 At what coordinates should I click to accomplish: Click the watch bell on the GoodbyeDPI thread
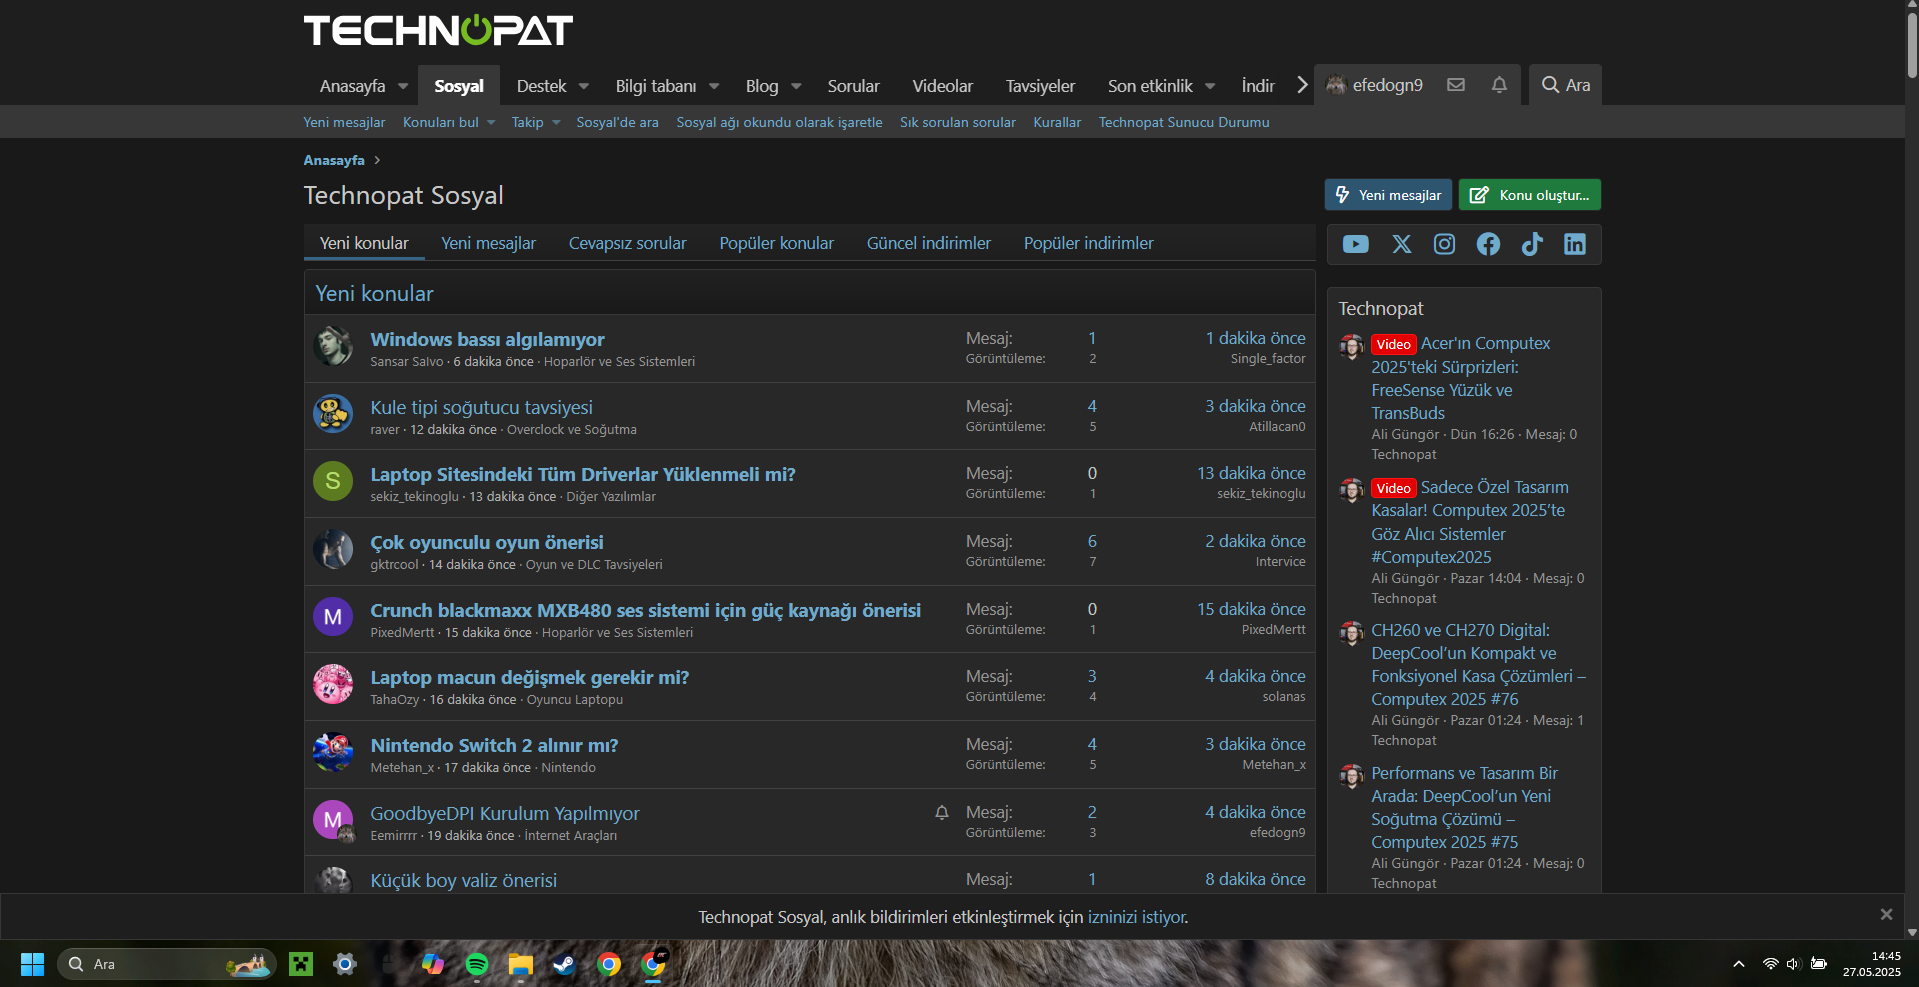pos(942,813)
